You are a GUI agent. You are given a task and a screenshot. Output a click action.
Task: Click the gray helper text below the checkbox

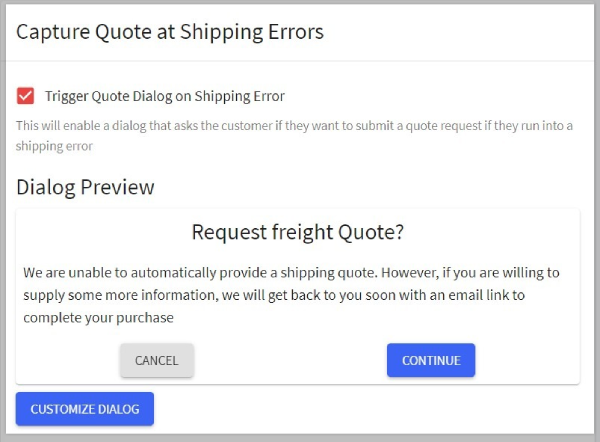[250, 127]
